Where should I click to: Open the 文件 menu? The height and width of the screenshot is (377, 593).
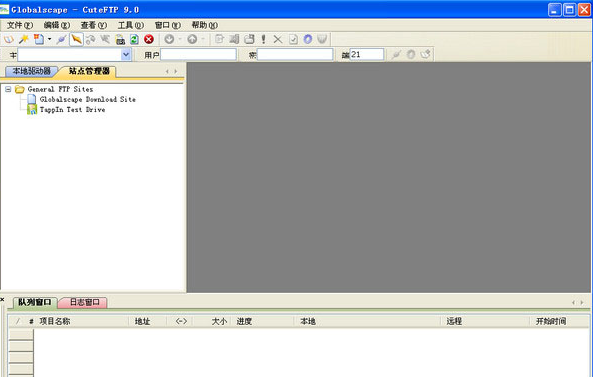(x=20, y=25)
